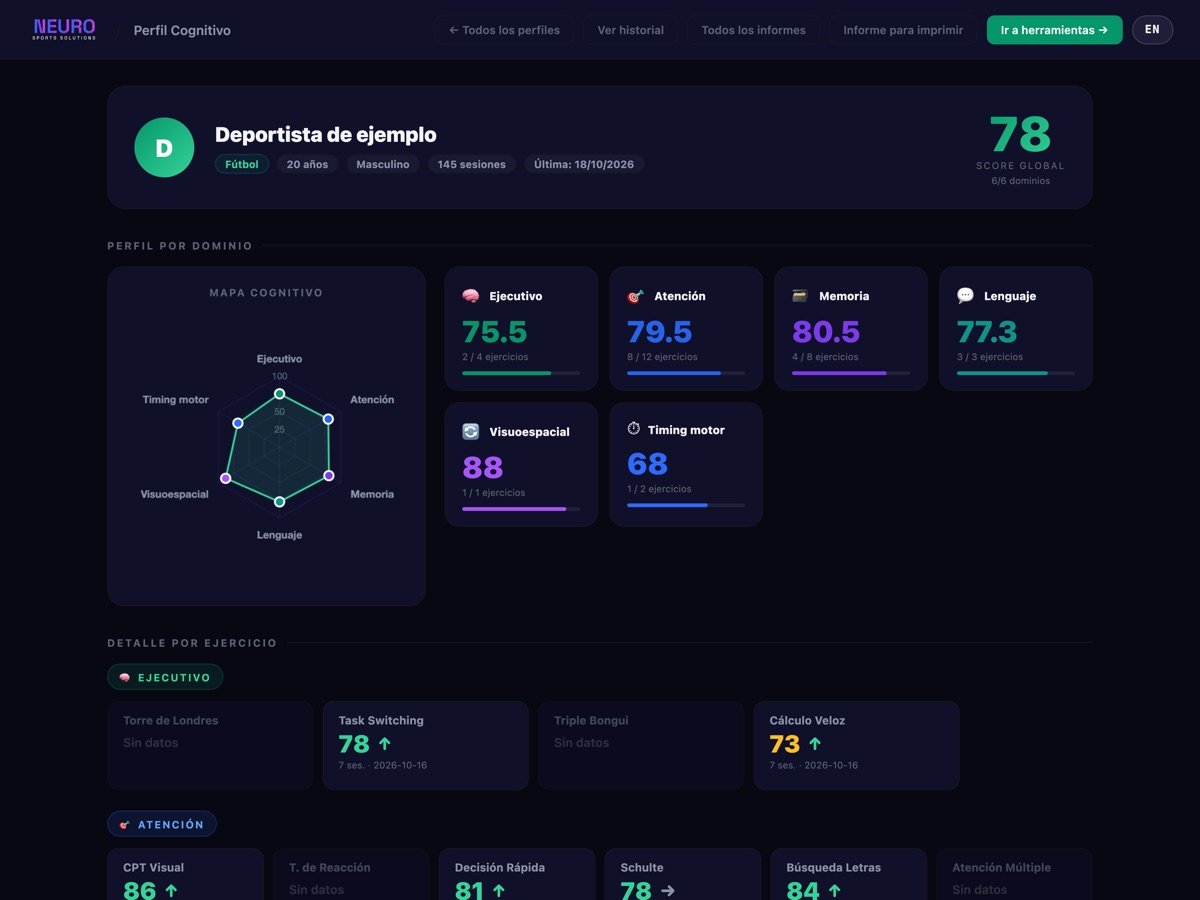
Task: Click the brain icon on Ejecutivo card
Action: (x=471, y=296)
